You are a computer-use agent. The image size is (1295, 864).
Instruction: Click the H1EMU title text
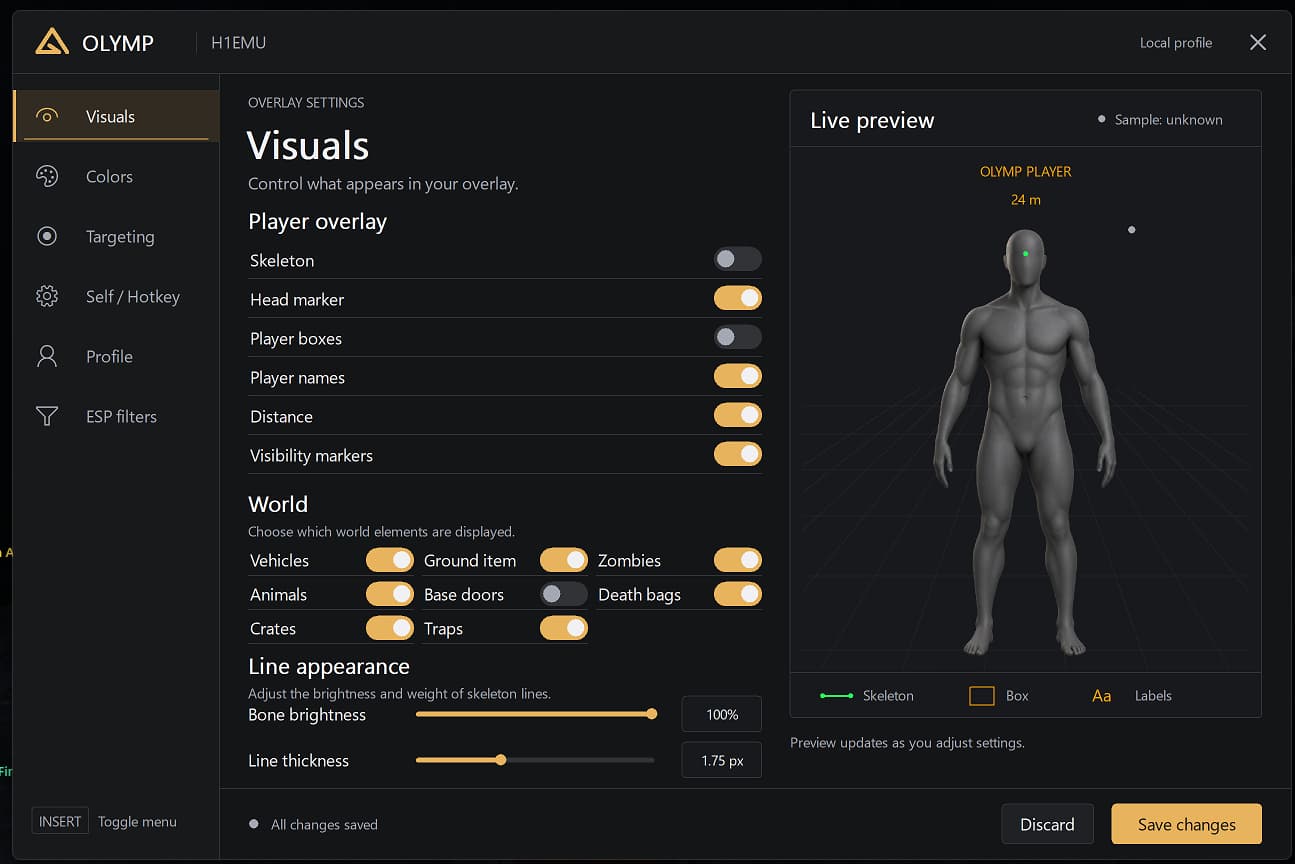(238, 43)
